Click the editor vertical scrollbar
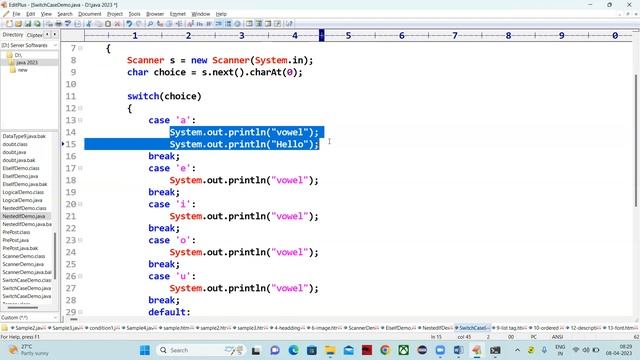 [636, 141]
